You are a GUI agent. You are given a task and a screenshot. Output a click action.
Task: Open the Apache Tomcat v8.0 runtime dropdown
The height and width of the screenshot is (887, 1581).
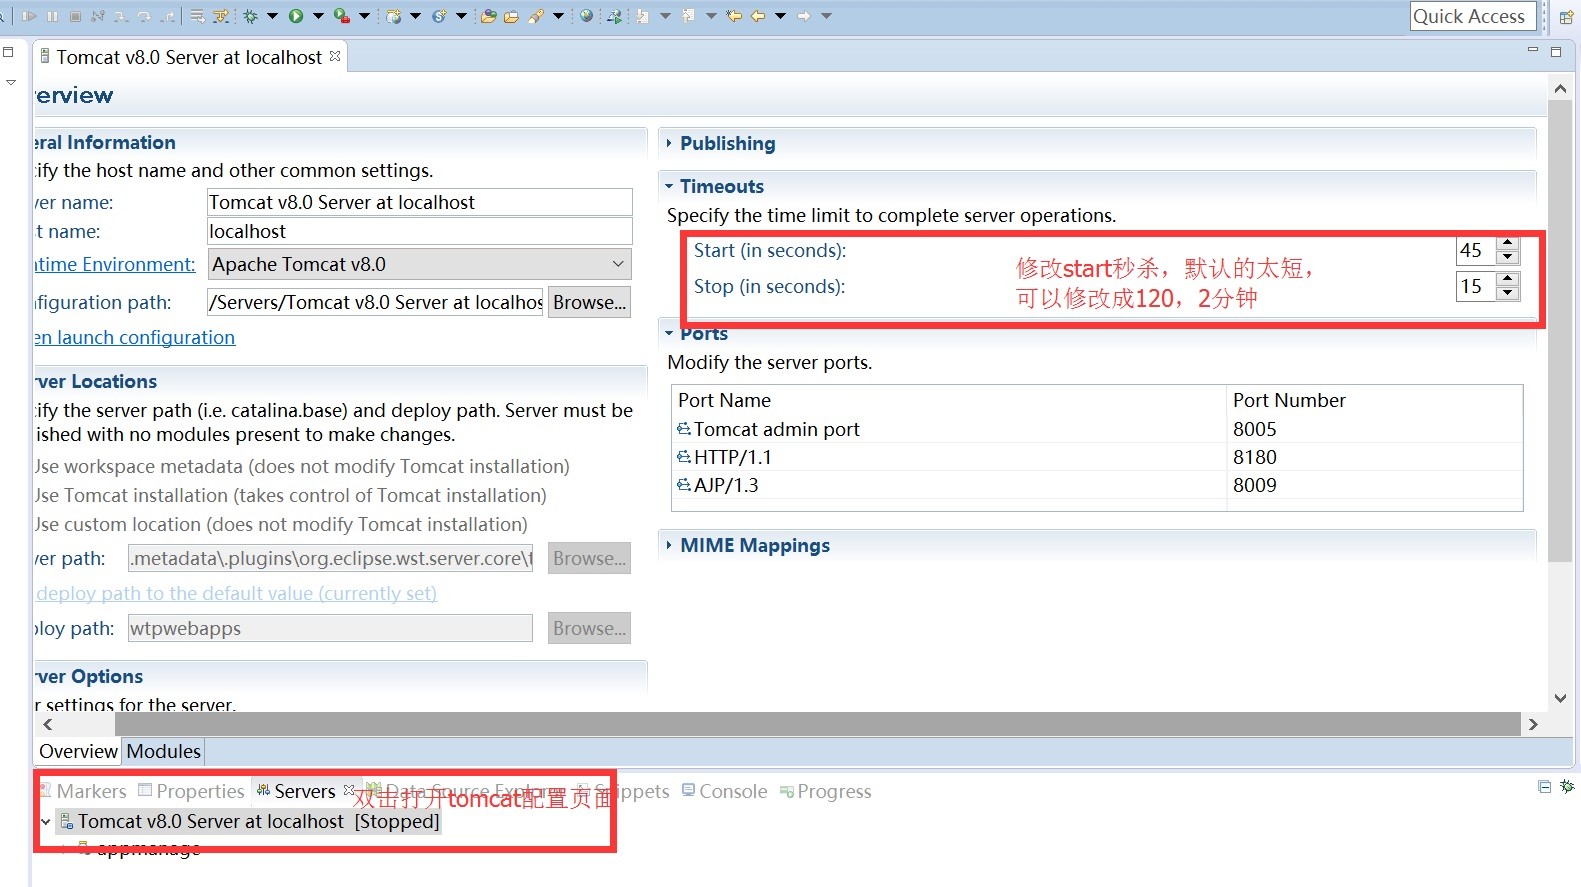pos(618,264)
